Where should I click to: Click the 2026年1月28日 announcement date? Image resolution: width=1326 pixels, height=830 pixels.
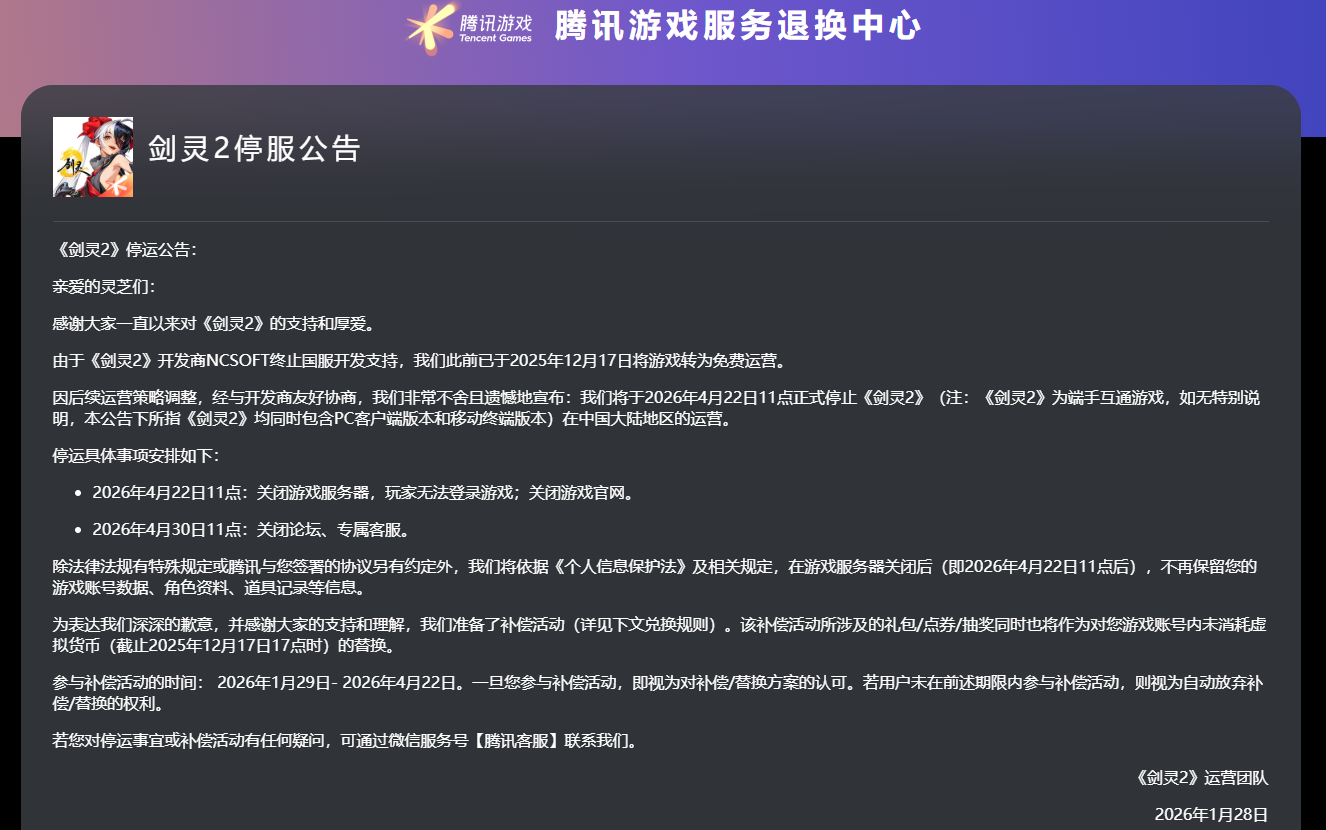[x=1211, y=814]
